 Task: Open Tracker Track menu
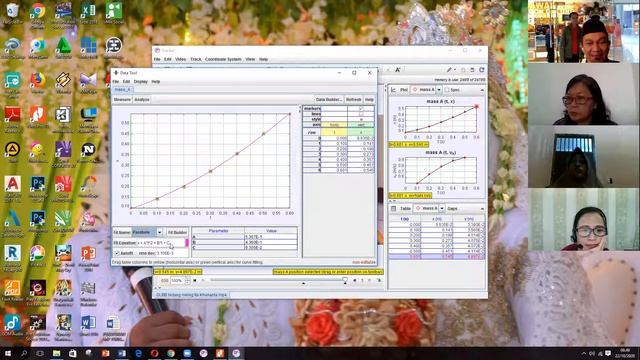click(x=196, y=60)
